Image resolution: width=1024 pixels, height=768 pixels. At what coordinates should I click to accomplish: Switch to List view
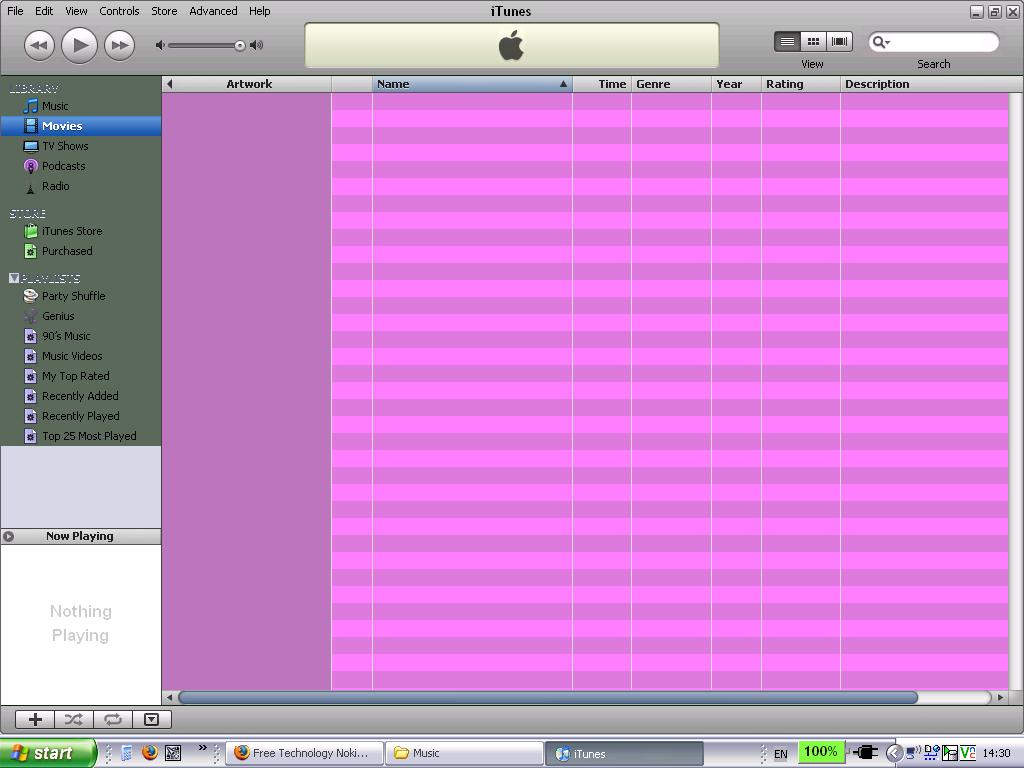coord(787,42)
